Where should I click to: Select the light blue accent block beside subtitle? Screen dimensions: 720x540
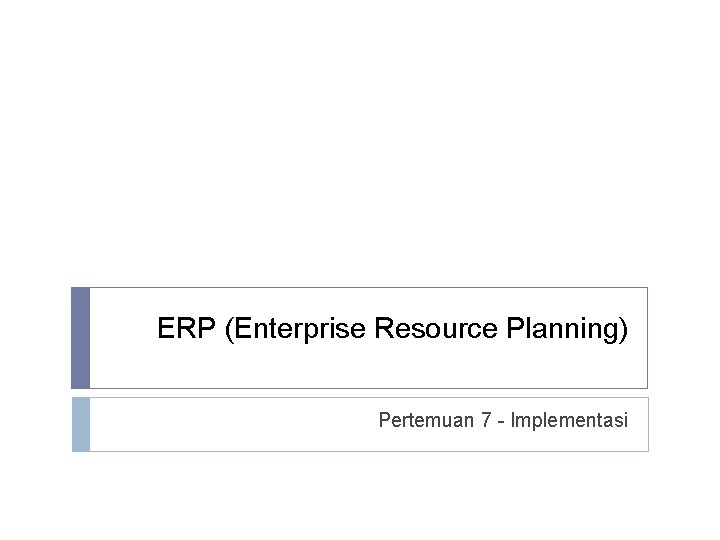[81, 424]
